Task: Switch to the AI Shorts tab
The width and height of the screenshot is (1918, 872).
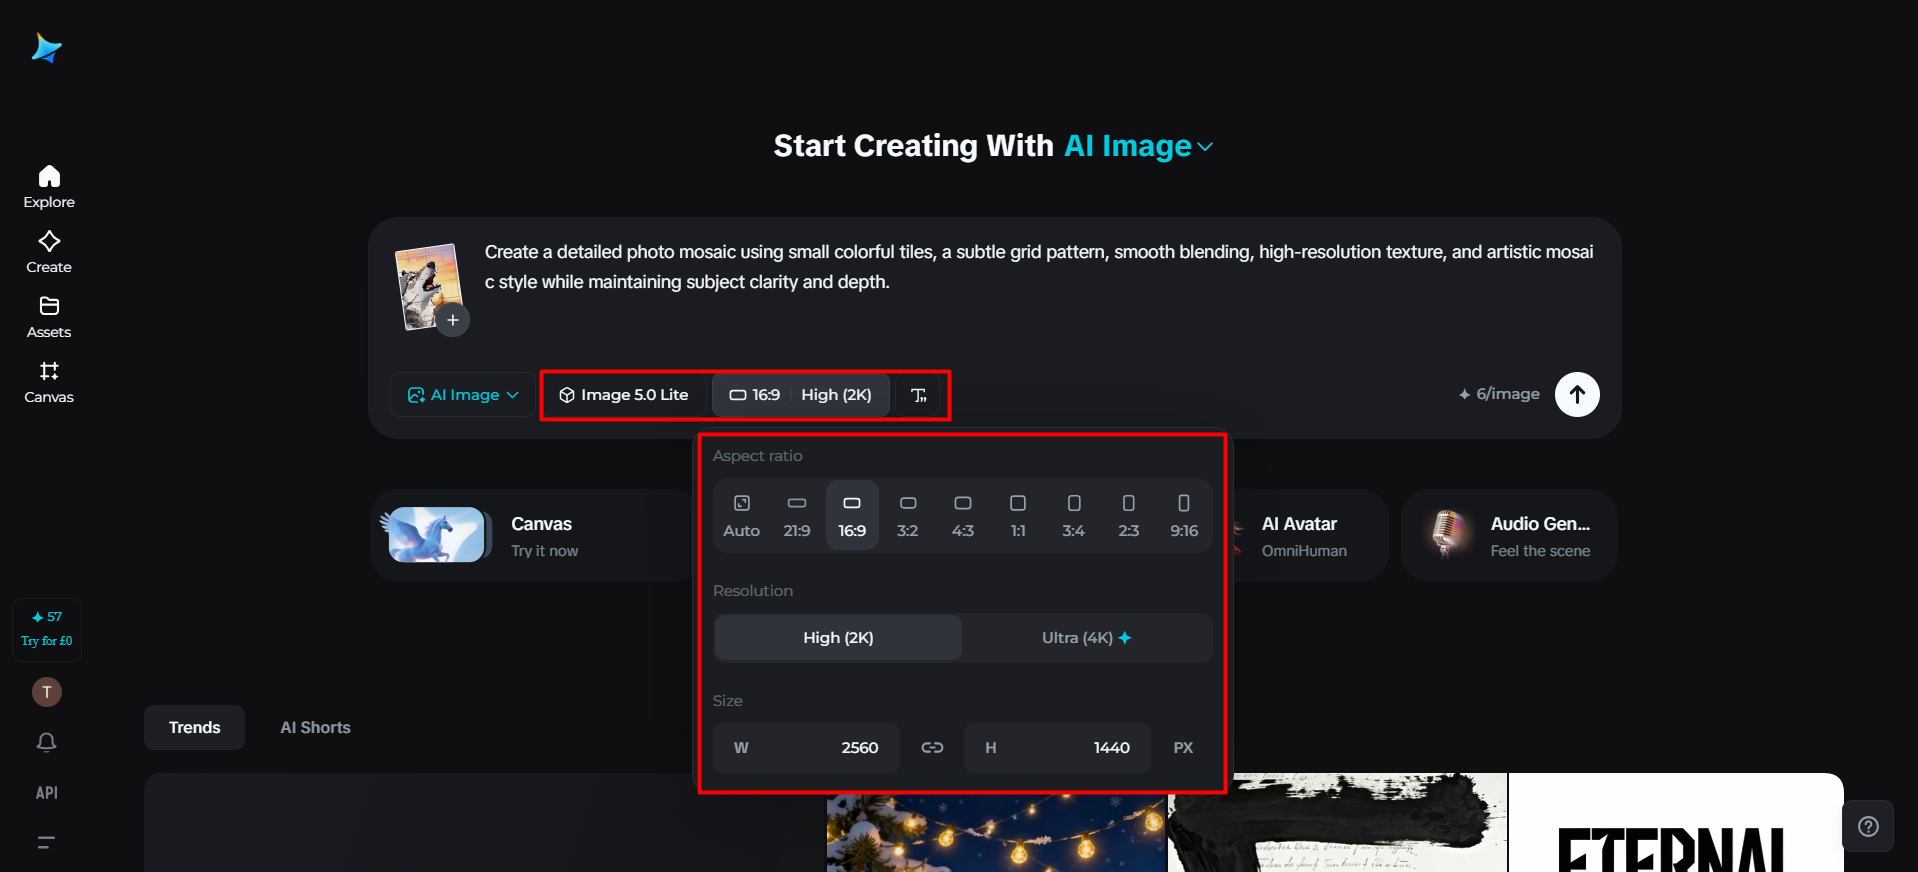Action: click(x=315, y=728)
